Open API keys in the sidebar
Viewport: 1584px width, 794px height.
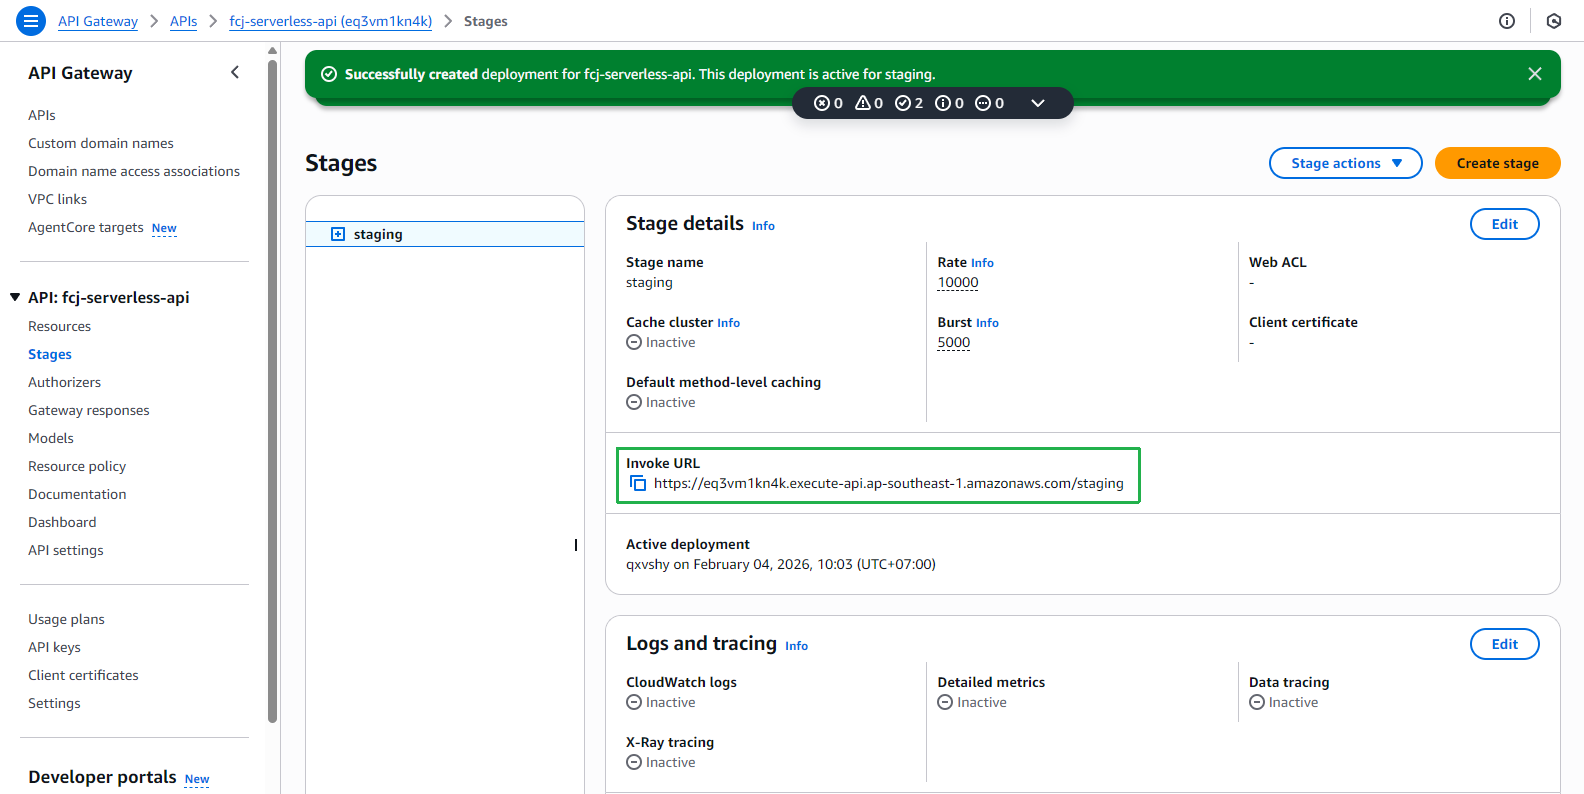coord(54,647)
